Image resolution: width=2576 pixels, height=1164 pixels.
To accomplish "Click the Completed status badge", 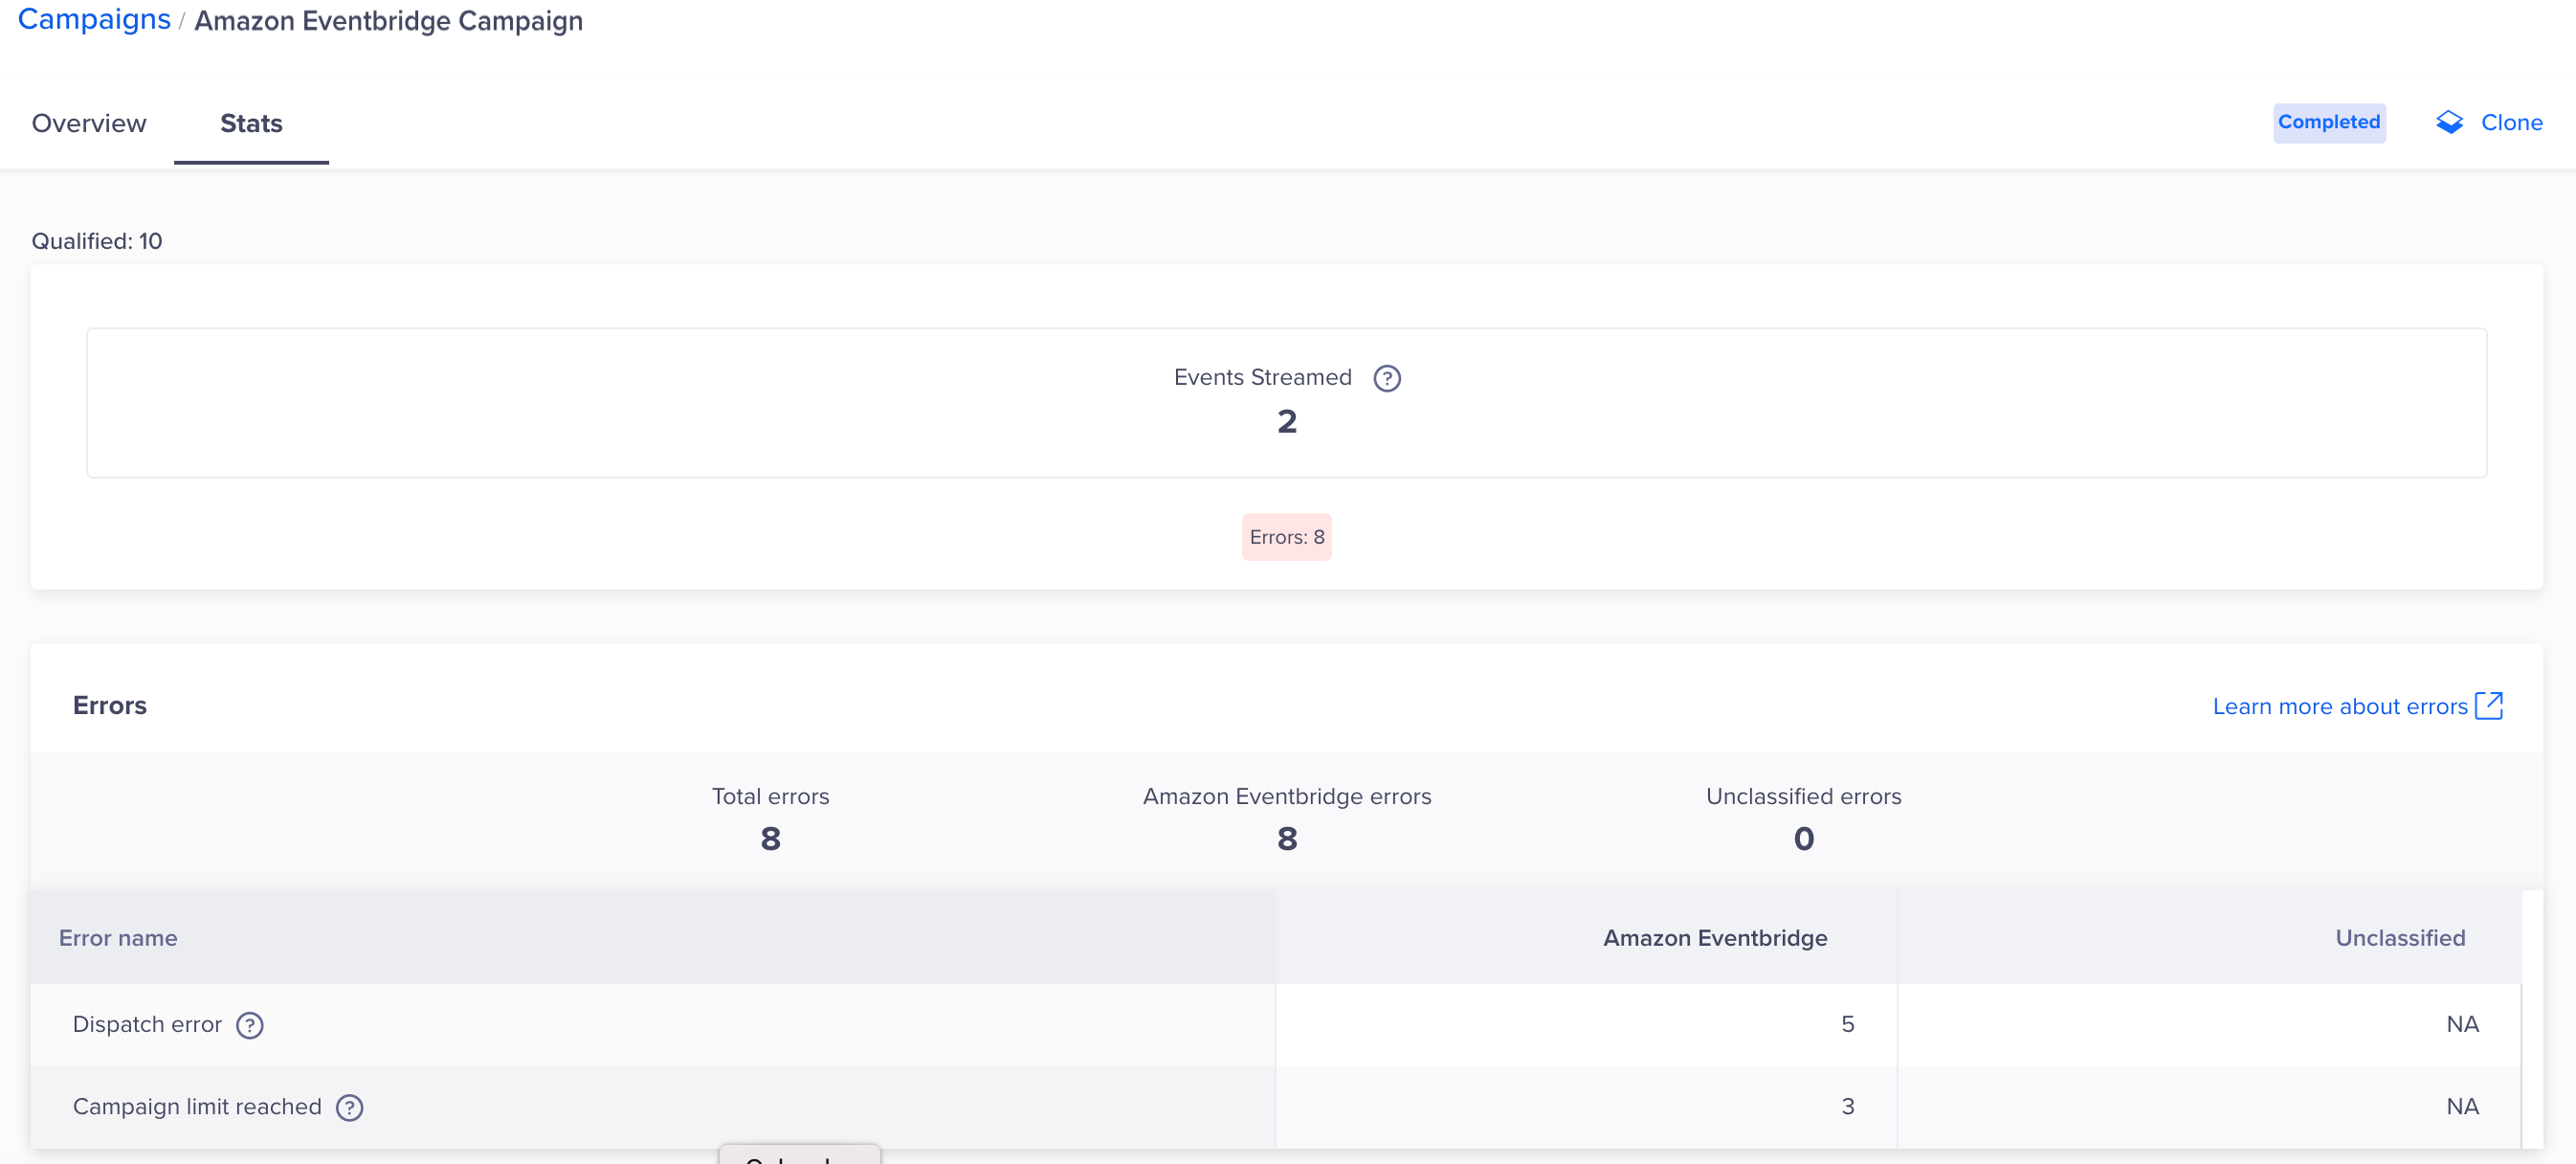I will (2328, 122).
